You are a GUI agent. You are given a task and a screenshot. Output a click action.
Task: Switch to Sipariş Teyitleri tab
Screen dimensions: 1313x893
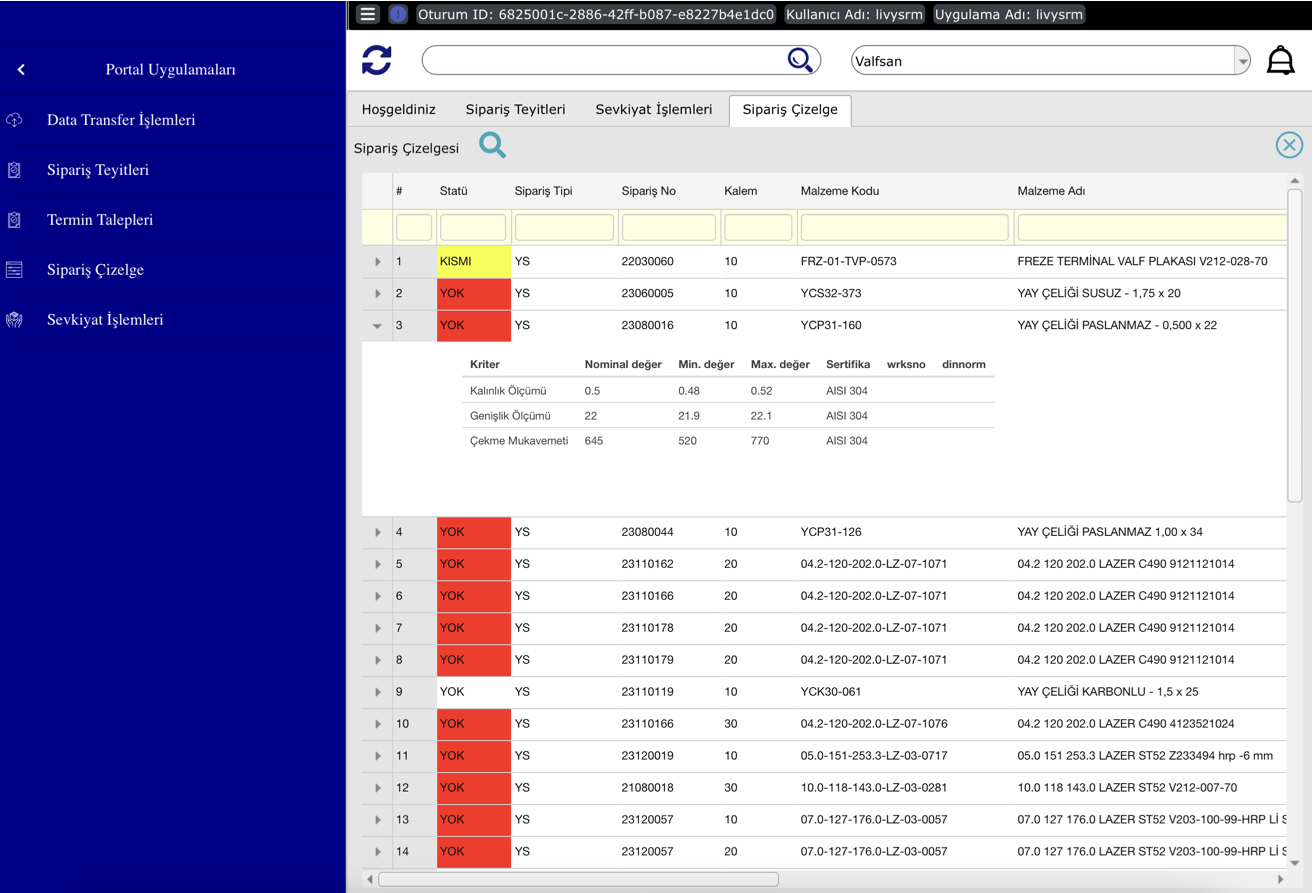[515, 110]
